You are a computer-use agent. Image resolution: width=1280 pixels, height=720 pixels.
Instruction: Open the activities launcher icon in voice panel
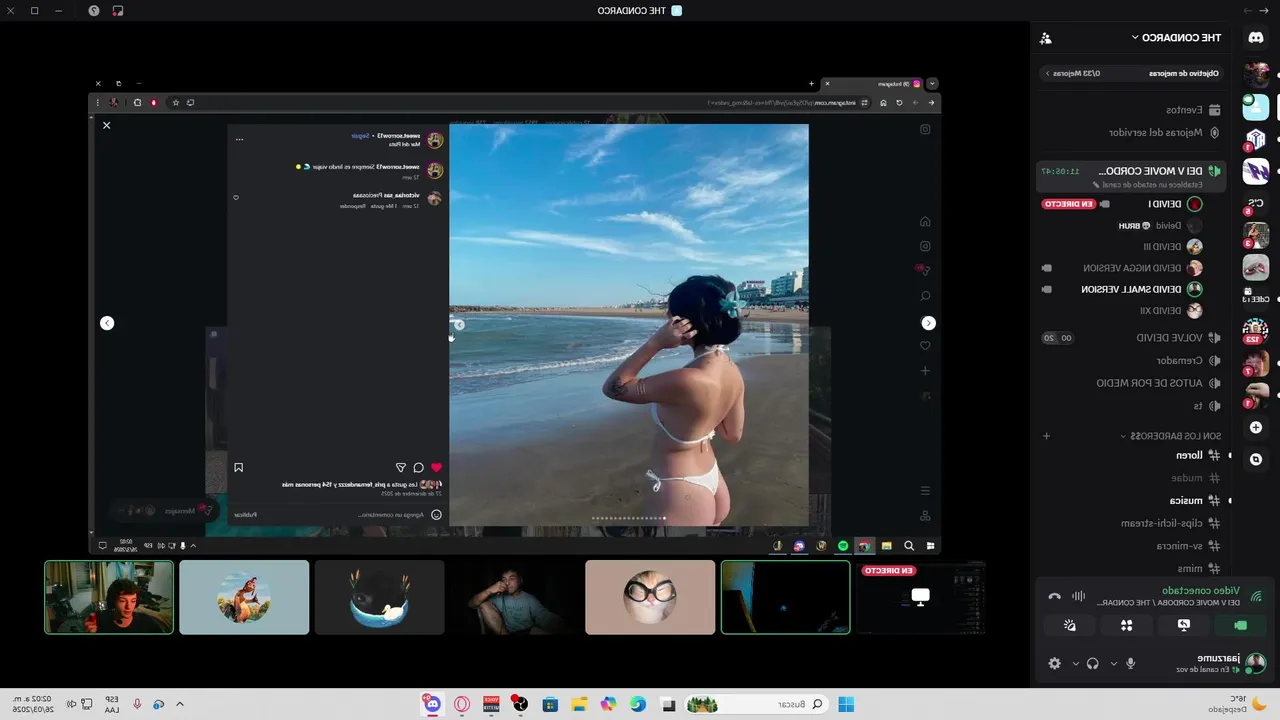[x=1127, y=625]
